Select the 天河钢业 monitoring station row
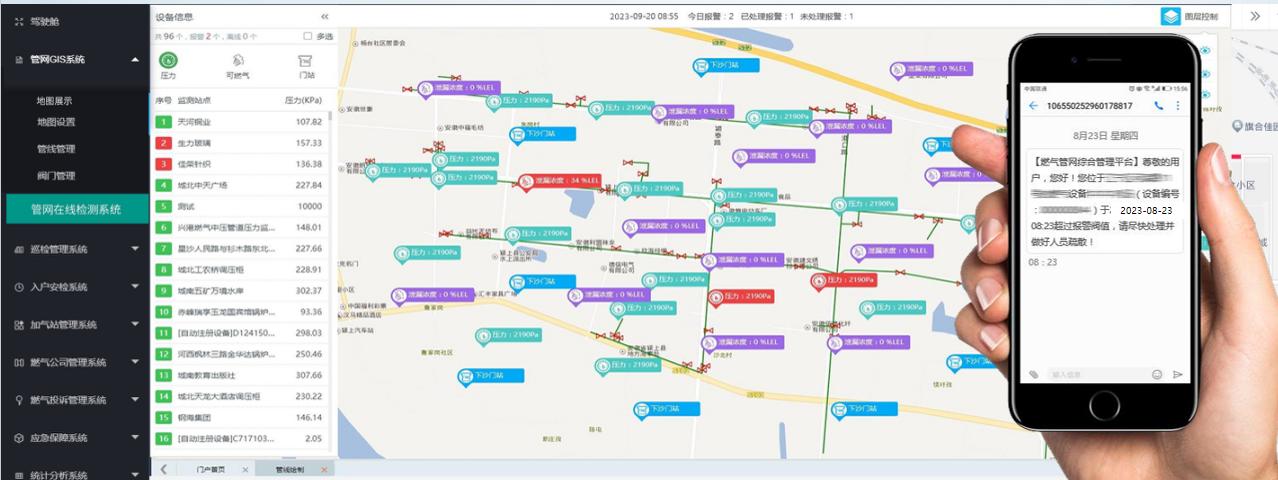 pos(240,122)
